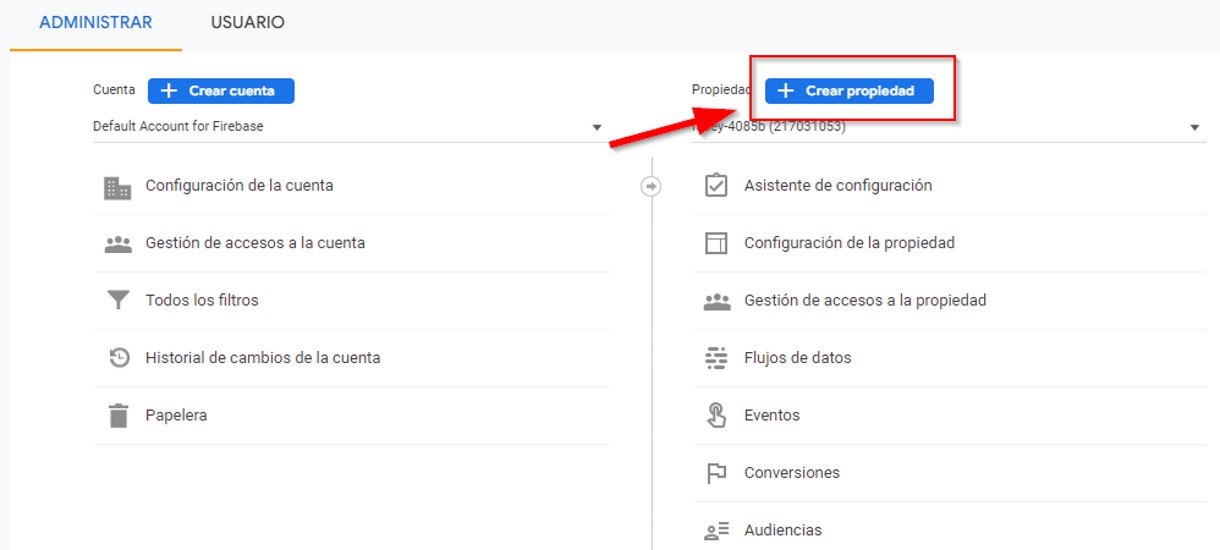Viewport: 1220px width, 550px height.
Task: Open Gestión de accesos a la cuenta
Action: [255, 243]
